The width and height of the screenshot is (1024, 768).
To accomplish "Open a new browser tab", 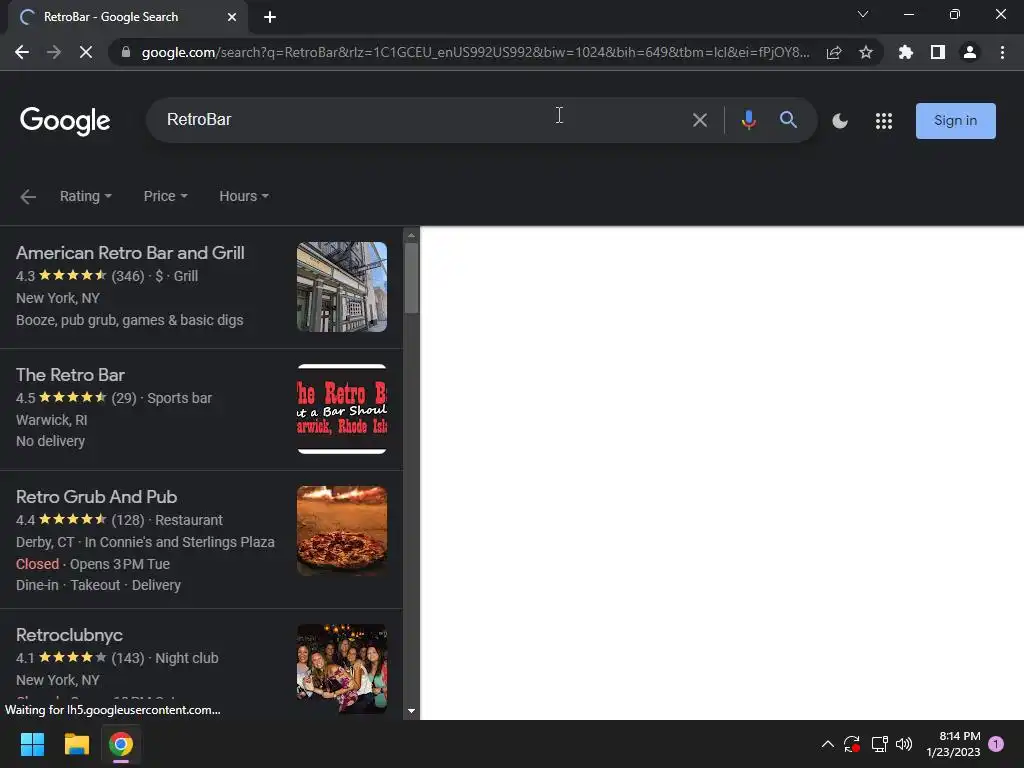I will click(x=270, y=17).
